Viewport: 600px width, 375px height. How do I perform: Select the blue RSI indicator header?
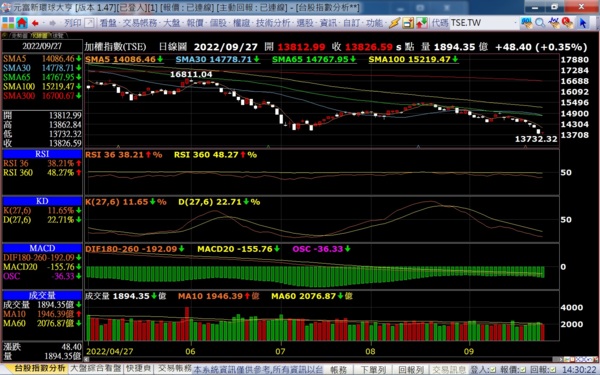click(x=42, y=154)
